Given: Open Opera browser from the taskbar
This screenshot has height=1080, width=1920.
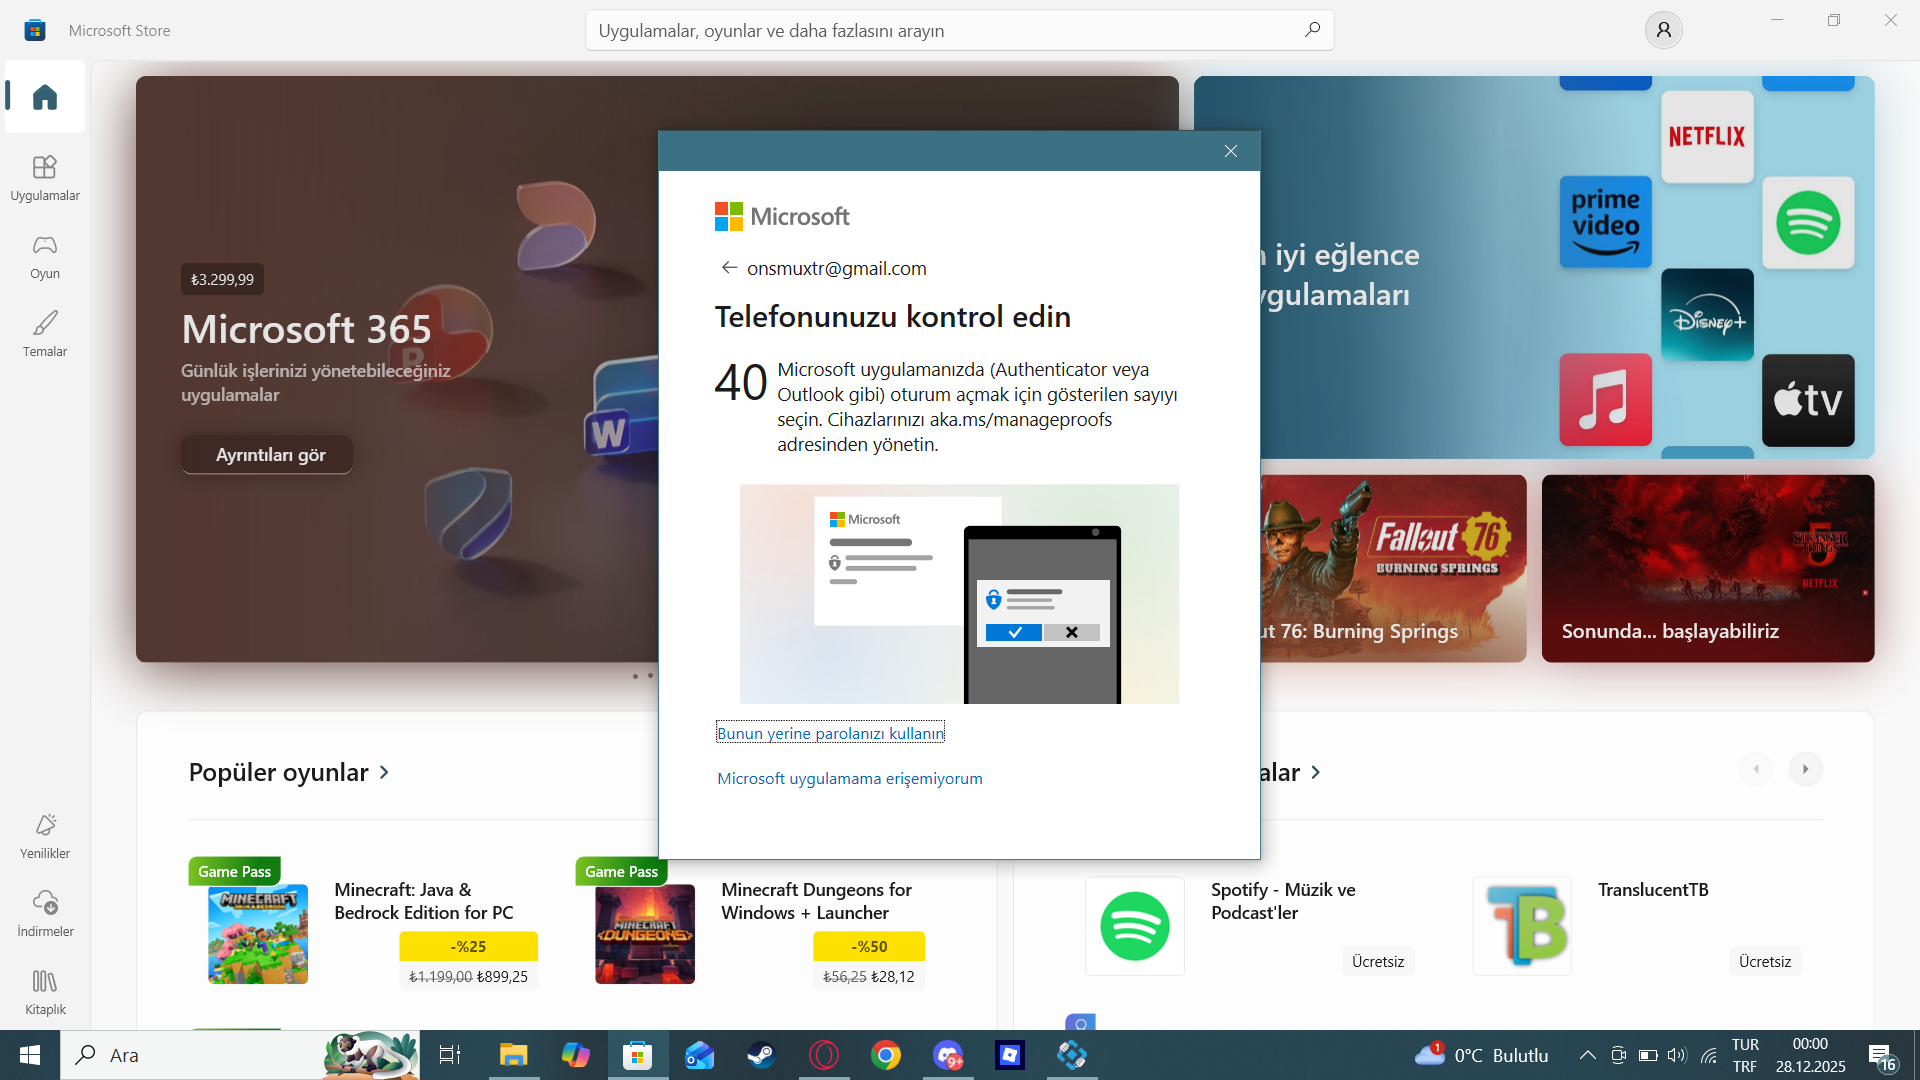Looking at the screenshot, I should point(824,1055).
